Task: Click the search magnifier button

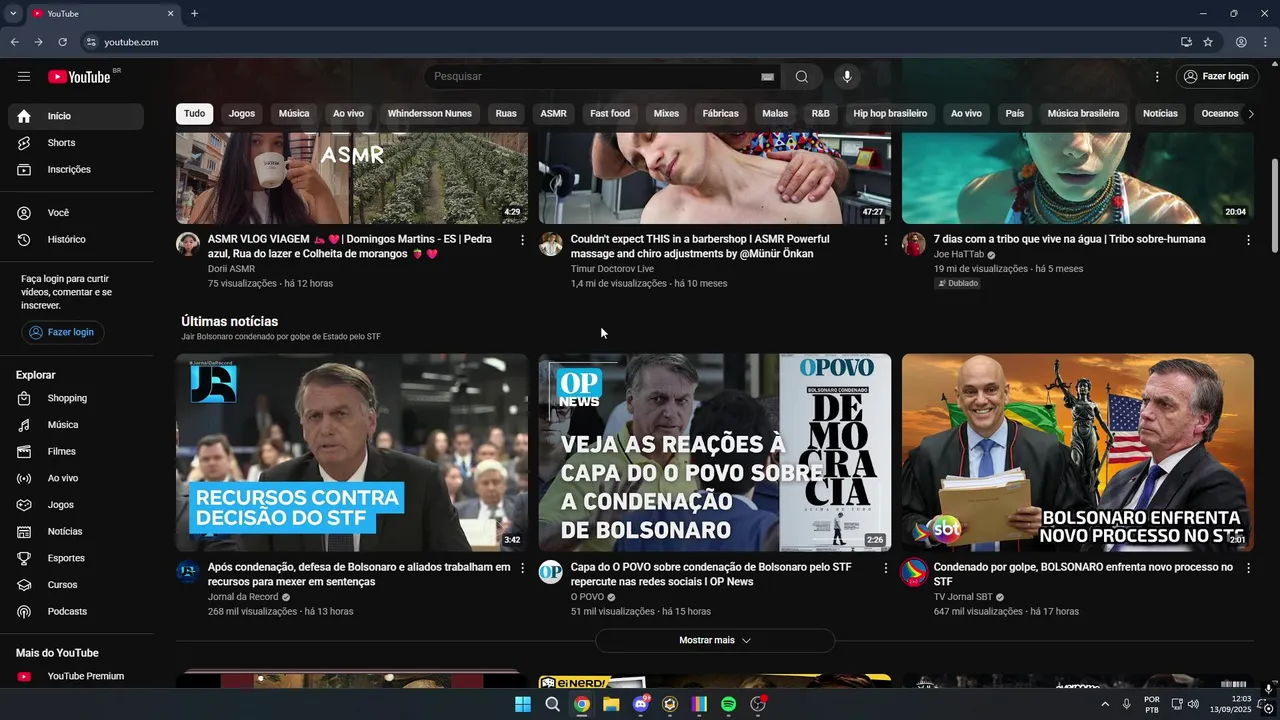Action: point(802,77)
